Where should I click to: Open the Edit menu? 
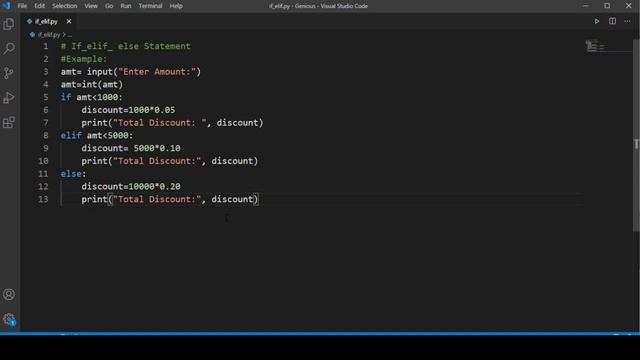[39, 6]
